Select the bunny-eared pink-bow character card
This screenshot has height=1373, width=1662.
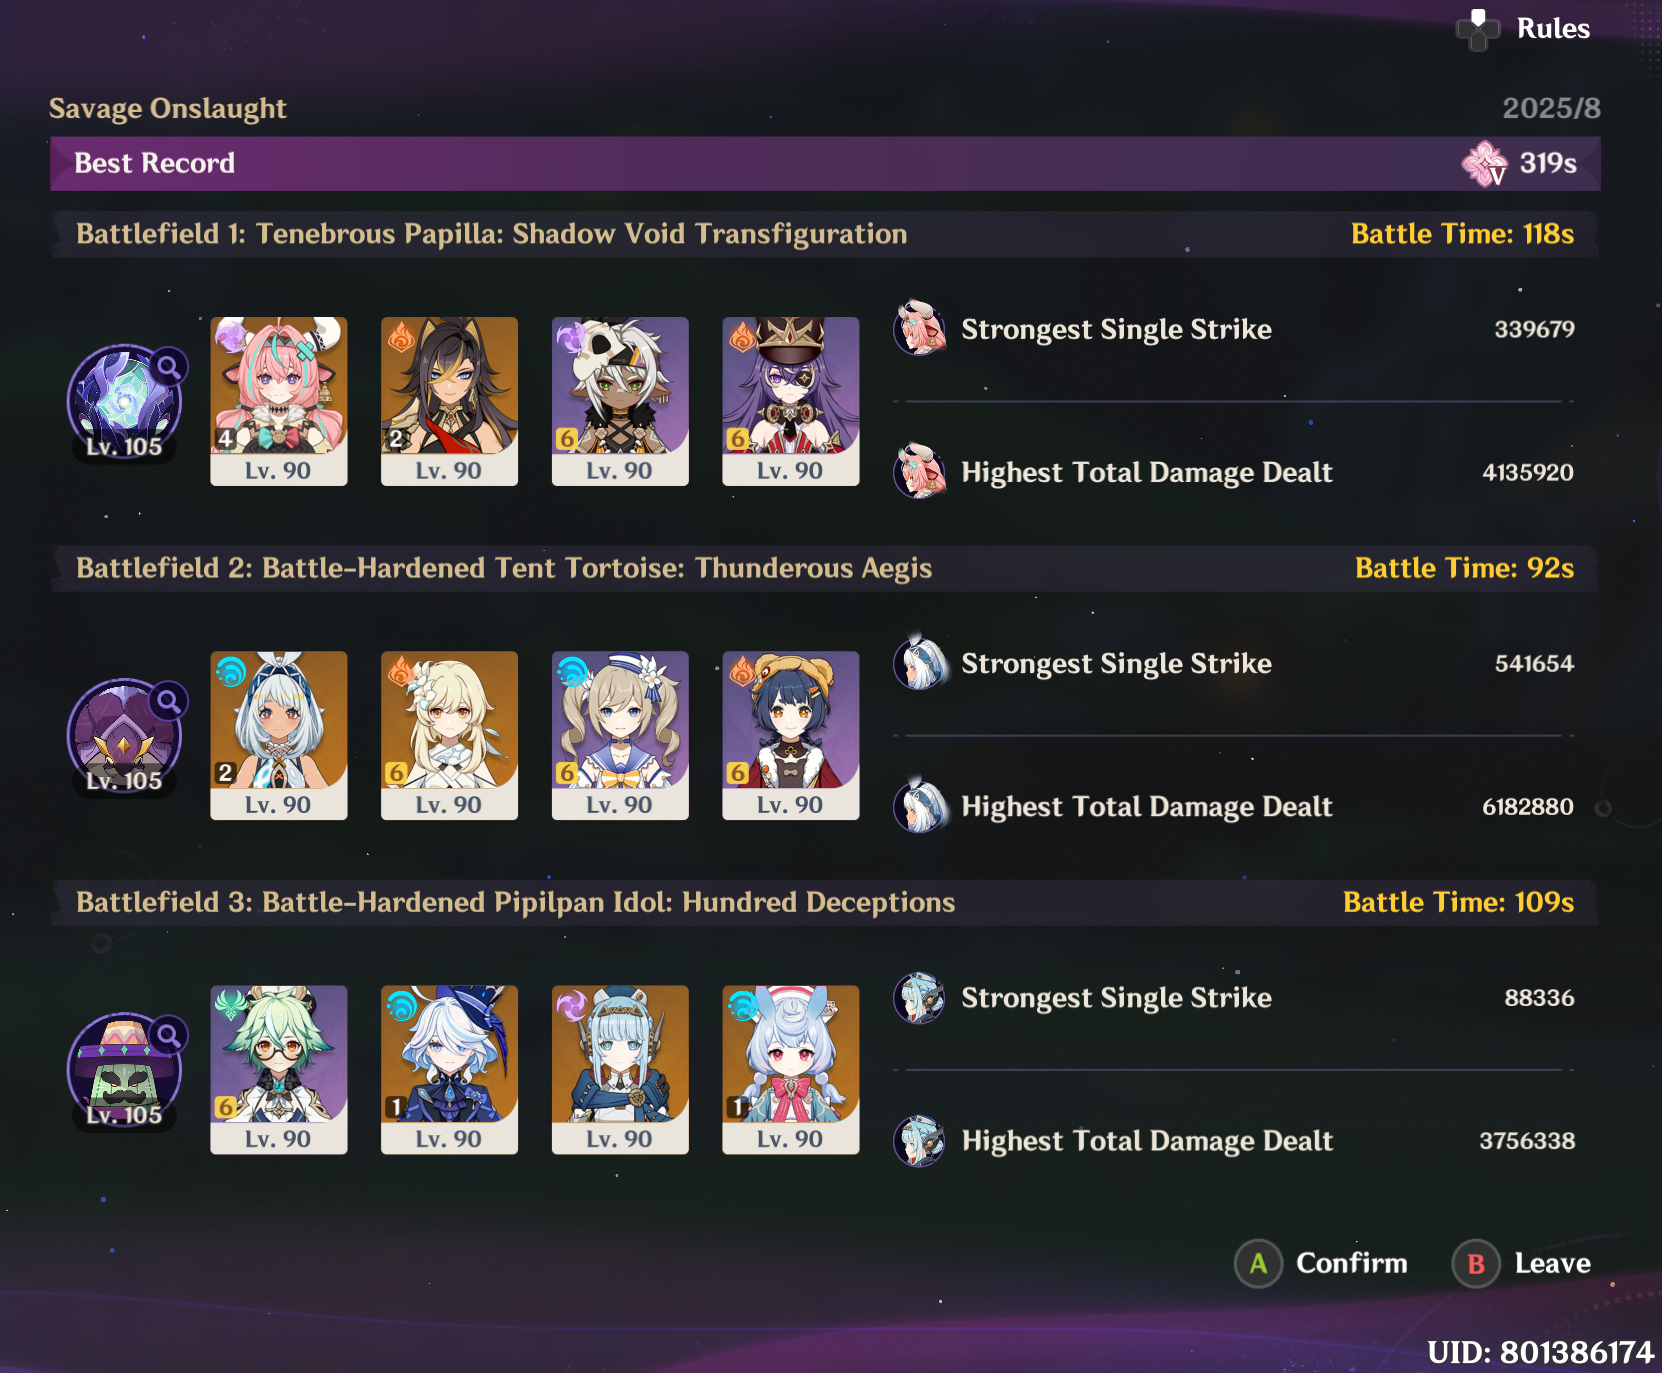[x=791, y=1070]
